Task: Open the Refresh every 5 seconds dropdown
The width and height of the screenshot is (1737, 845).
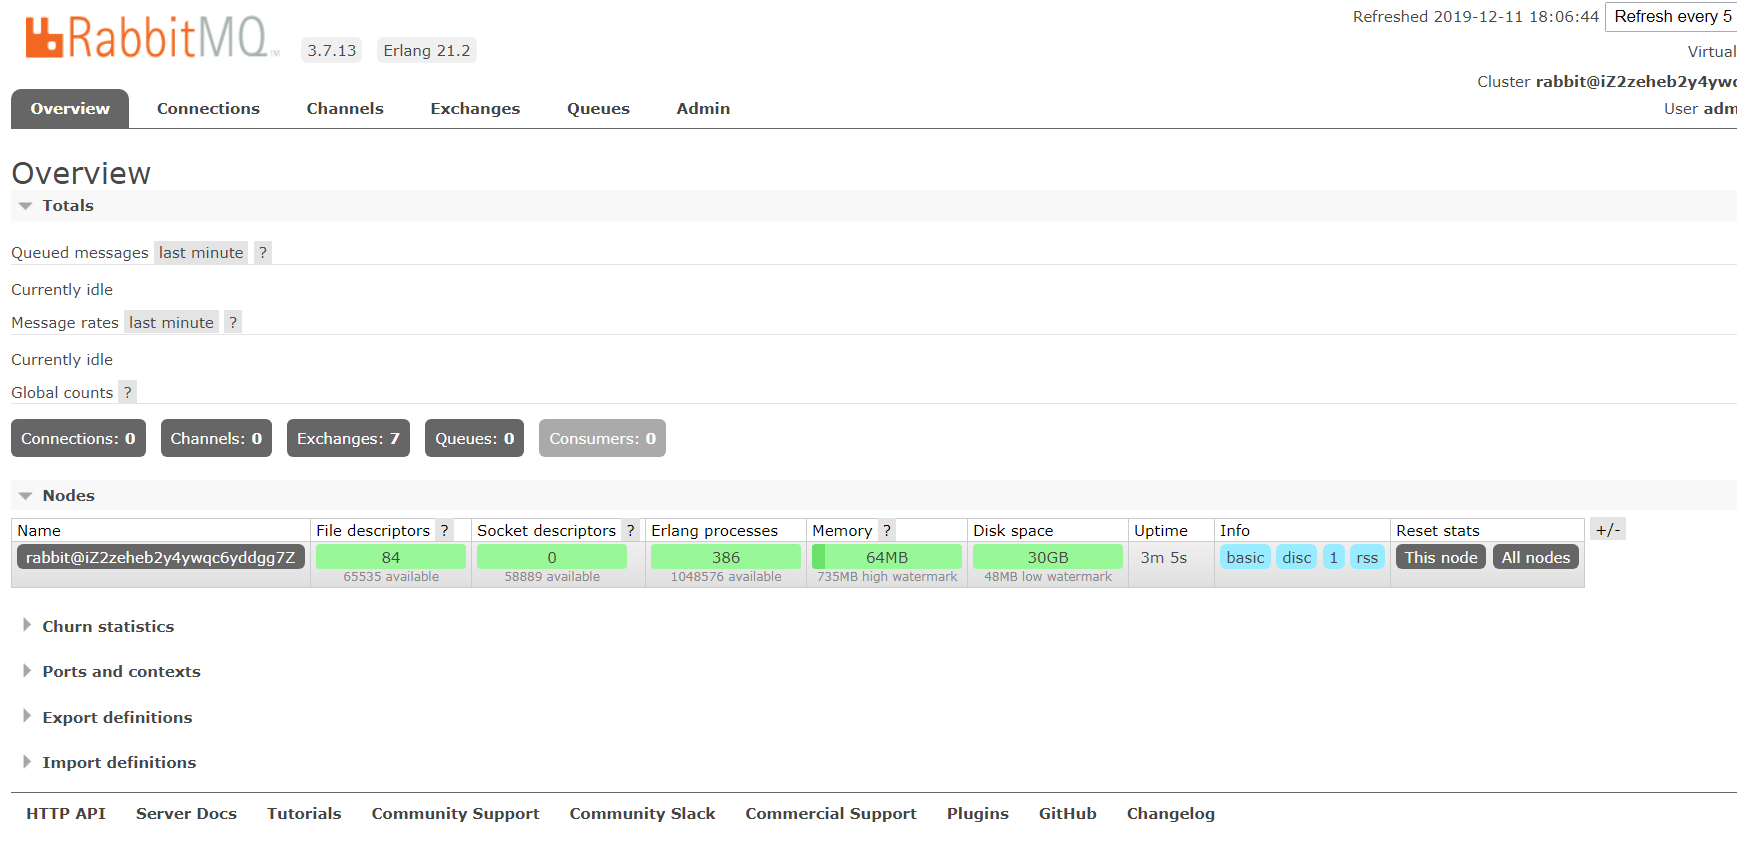Action: [x=1671, y=17]
